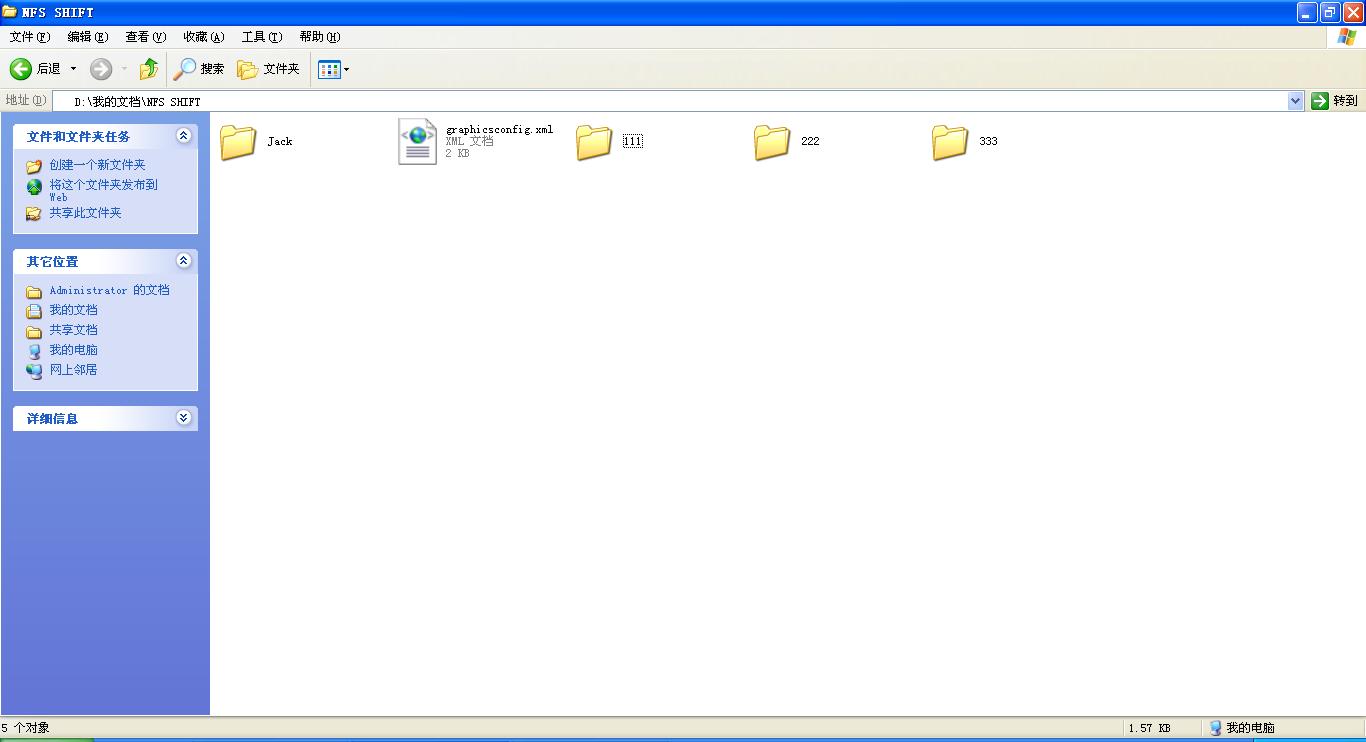The height and width of the screenshot is (742, 1366).
Task: Click the green Back arrow button
Action: tap(21, 69)
